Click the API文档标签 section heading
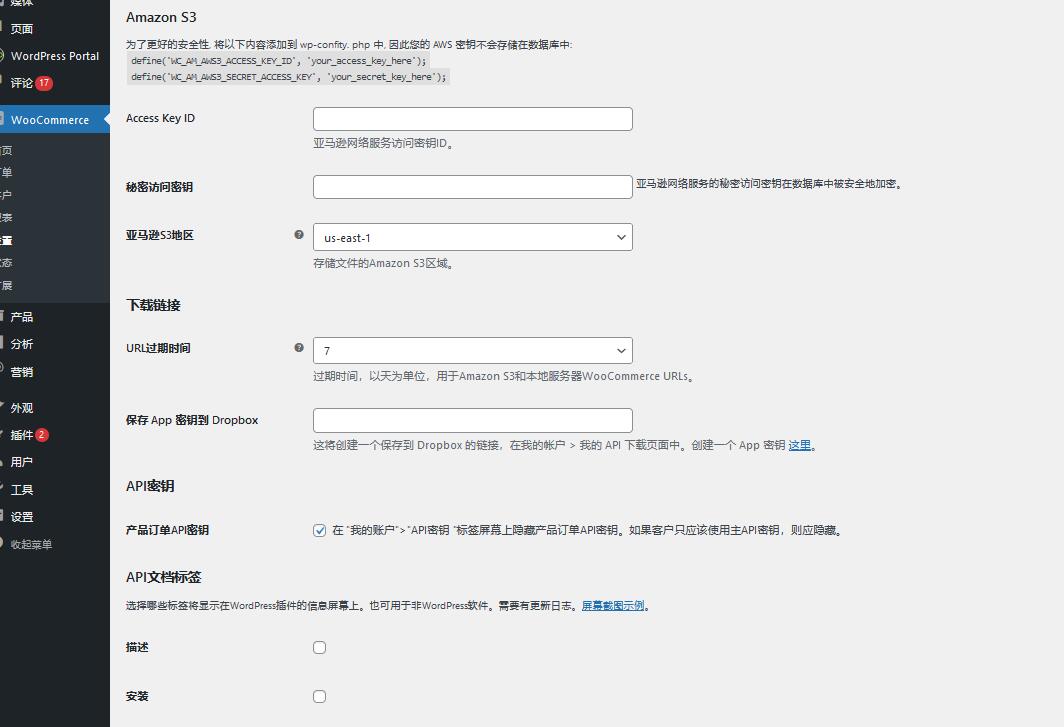The image size is (1064, 727). click(x=164, y=577)
